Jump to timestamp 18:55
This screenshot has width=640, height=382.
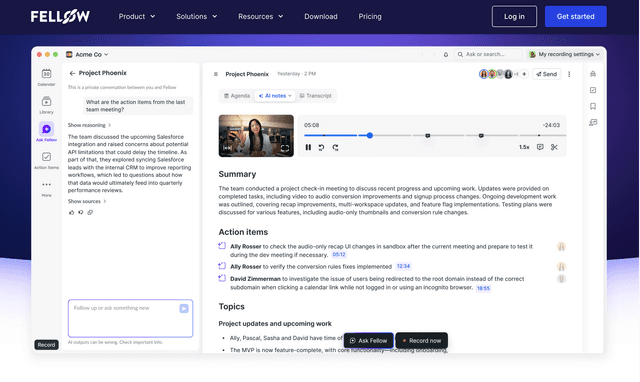(483, 288)
